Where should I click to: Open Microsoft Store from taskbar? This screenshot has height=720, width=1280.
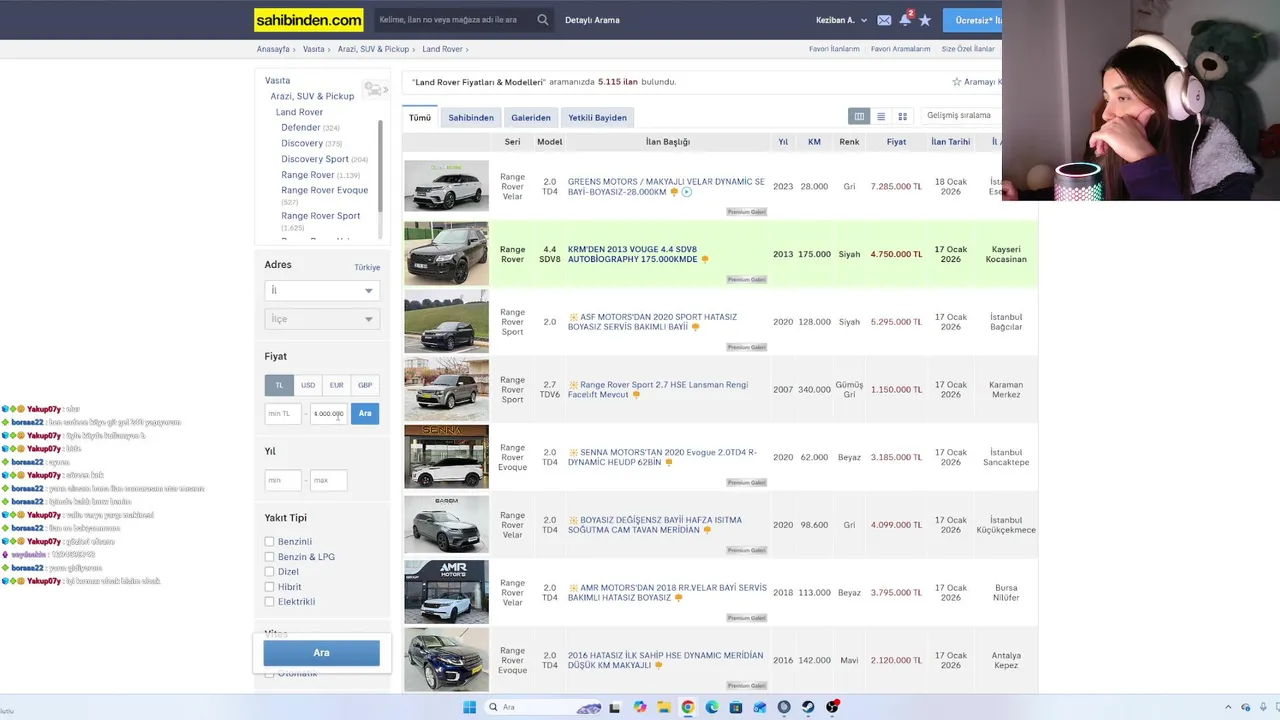click(736, 707)
